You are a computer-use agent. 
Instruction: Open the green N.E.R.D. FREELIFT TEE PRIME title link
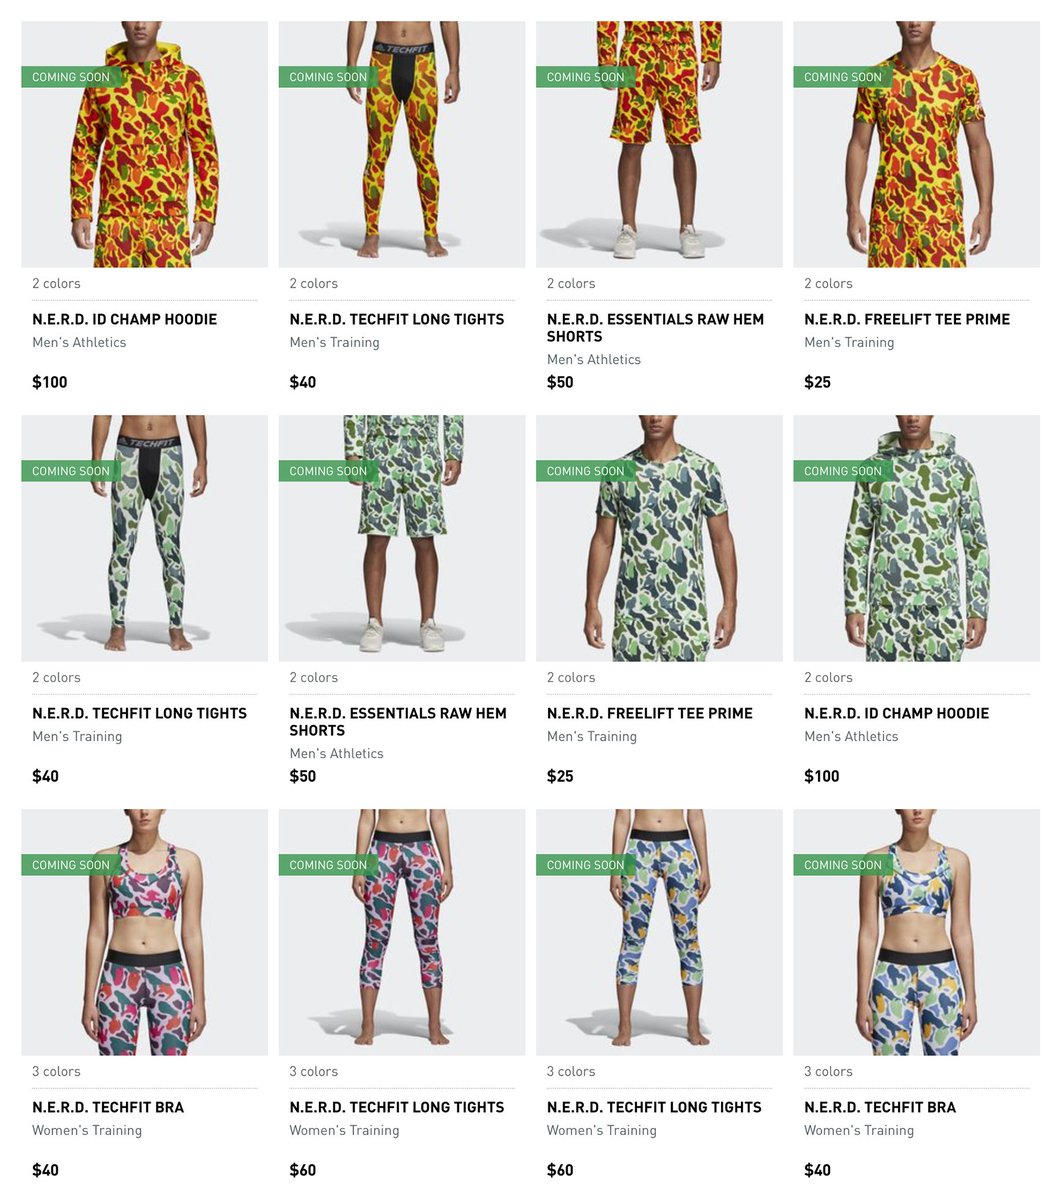click(x=650, y=714)
